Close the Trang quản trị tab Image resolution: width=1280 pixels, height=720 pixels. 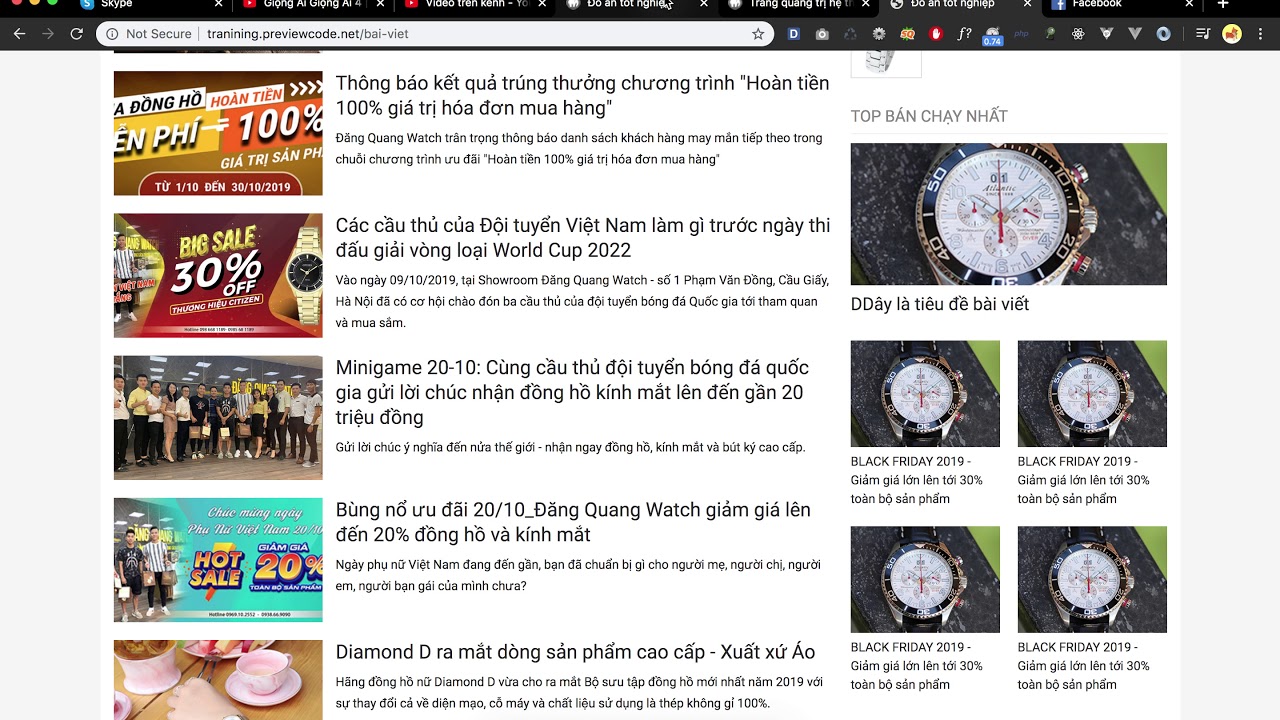pyautogui.click(x=865, y=4)
